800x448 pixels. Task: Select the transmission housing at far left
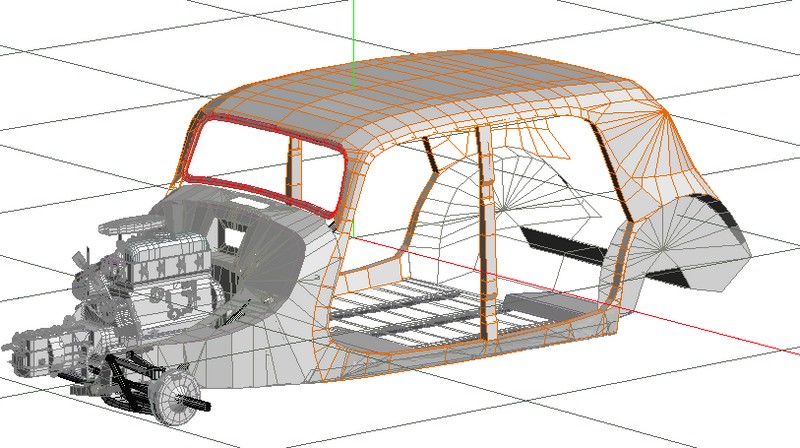click(x=30, y=352)
